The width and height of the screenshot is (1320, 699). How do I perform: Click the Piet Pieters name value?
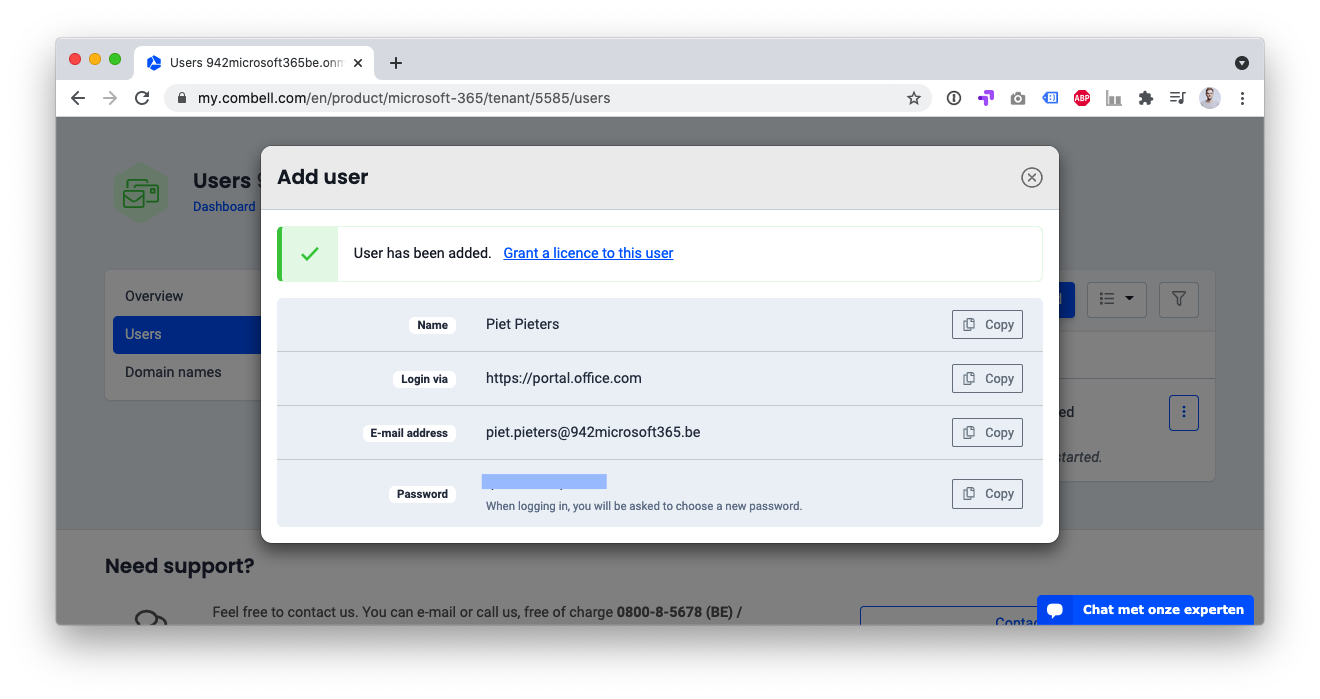tap(523, 325)
